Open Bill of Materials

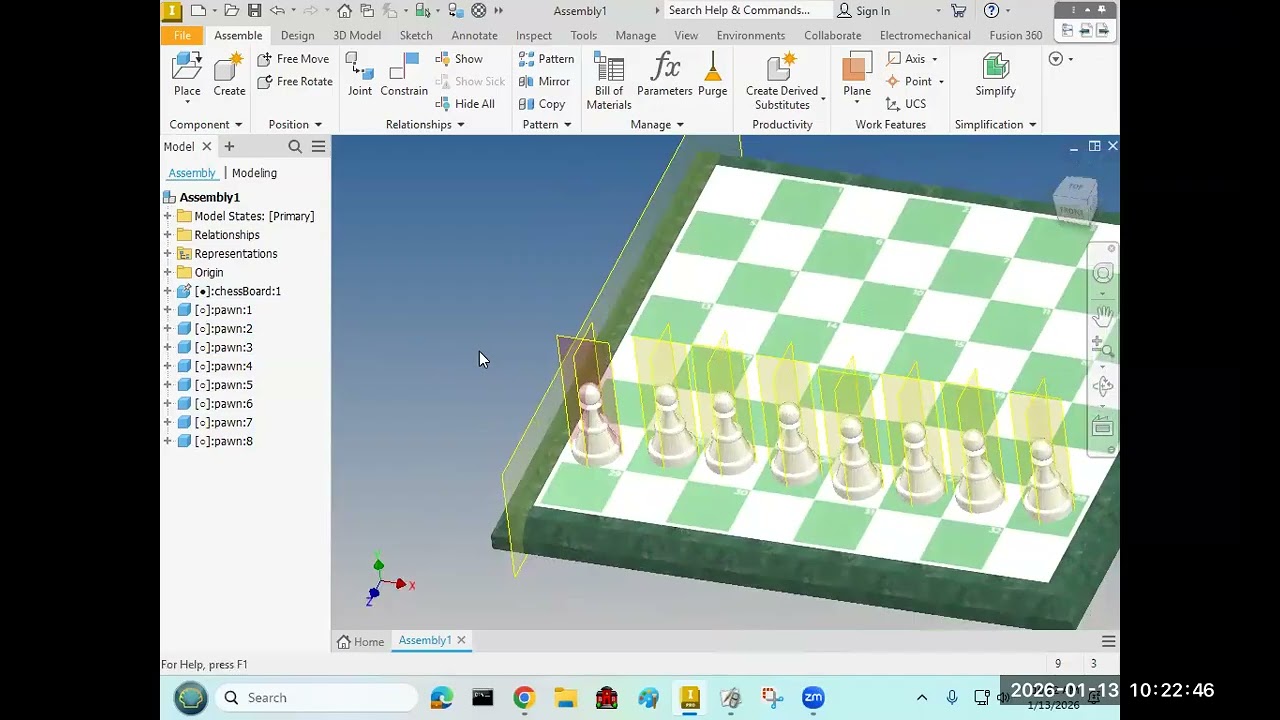coord(609,81)
